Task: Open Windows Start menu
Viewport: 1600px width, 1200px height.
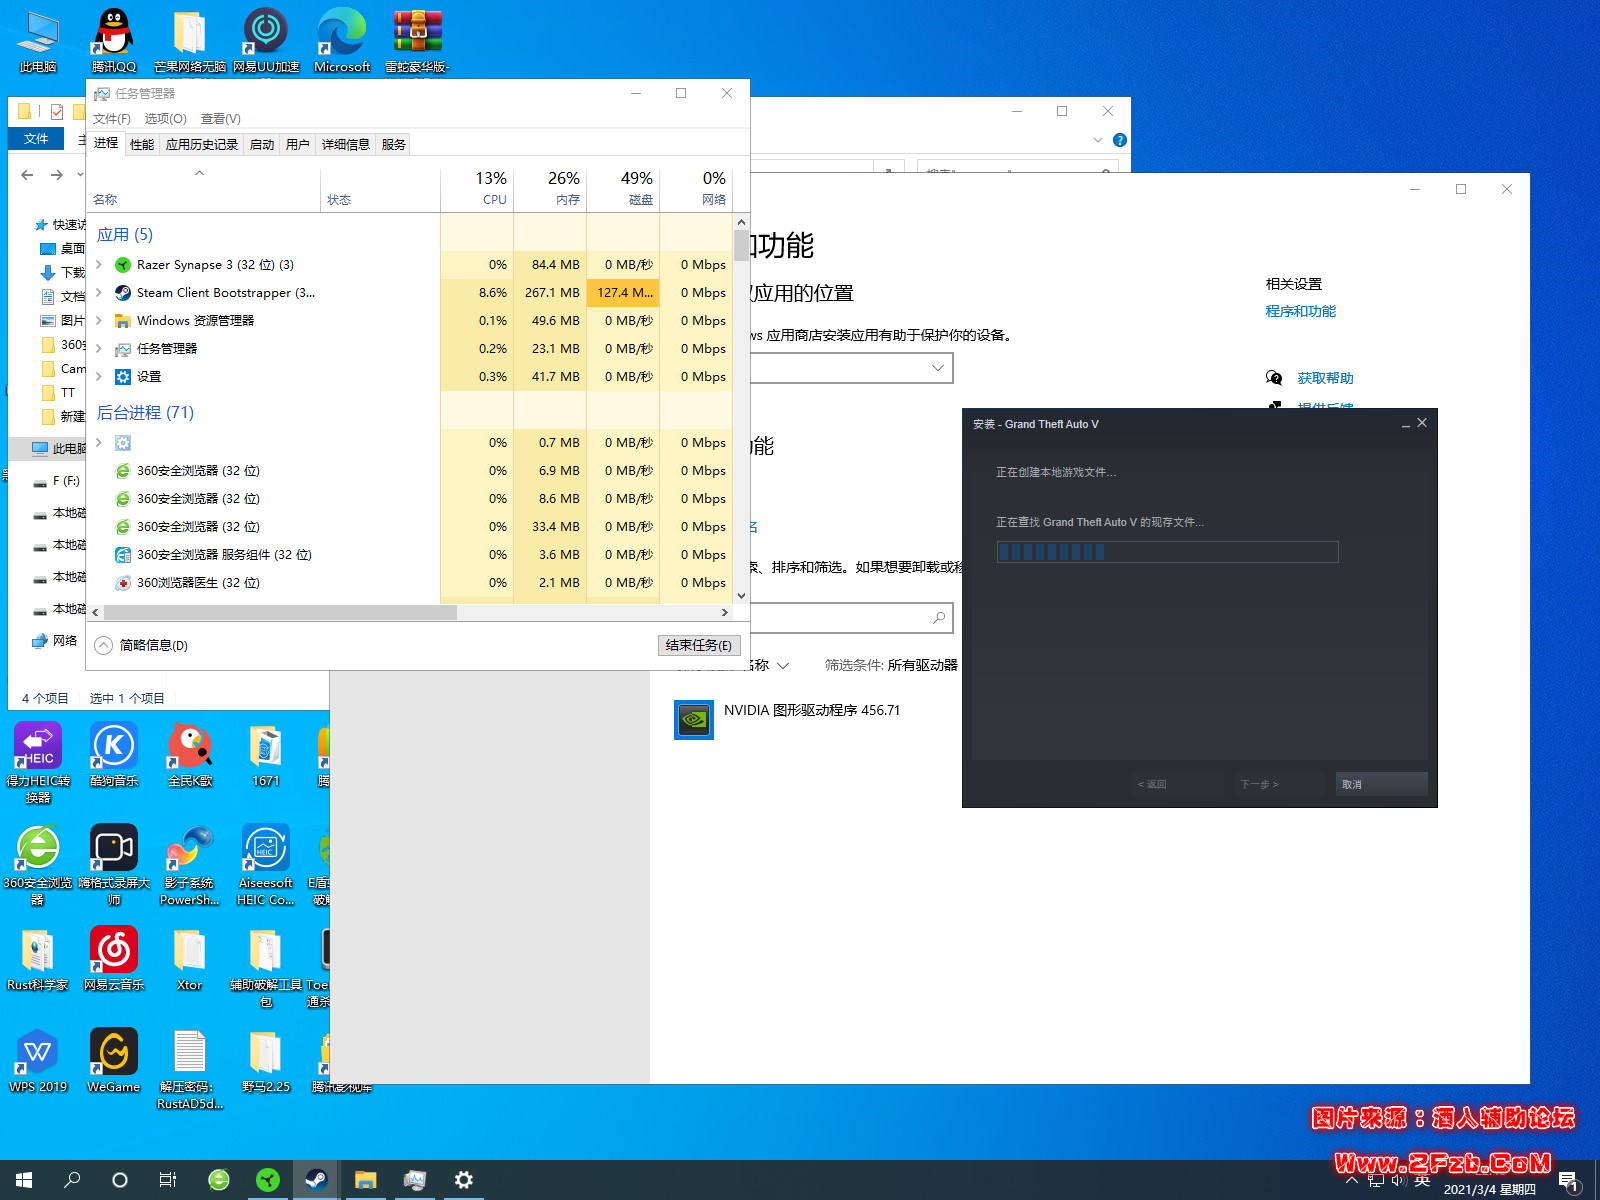Action: (x=24, y=1180)
